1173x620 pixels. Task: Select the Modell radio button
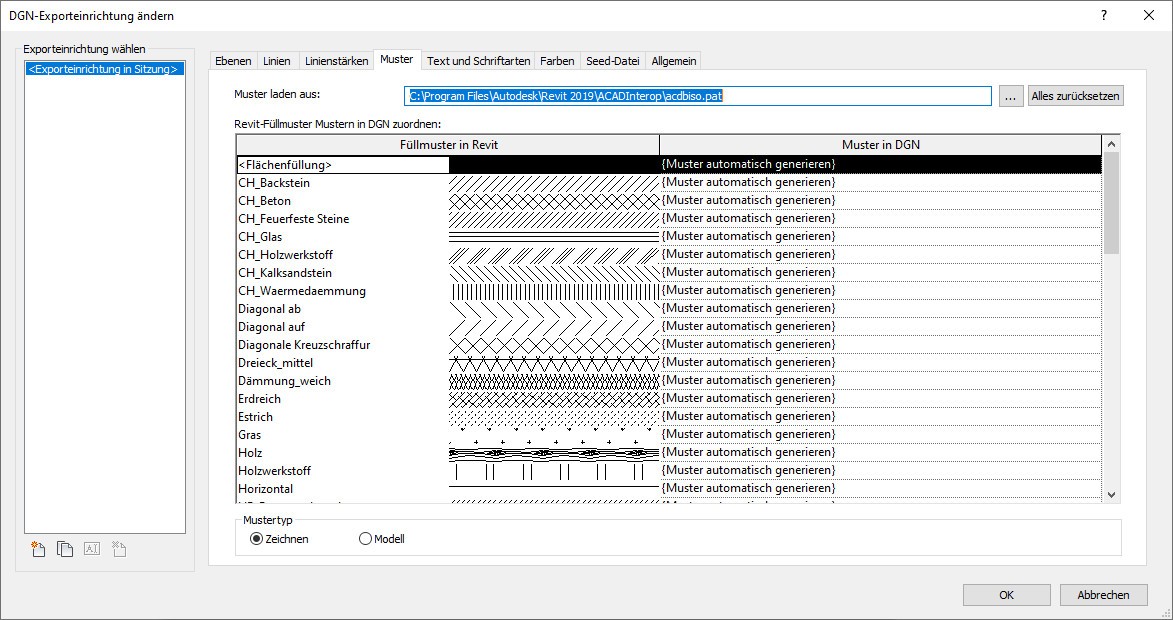pyautogui.click(x=365, y=539)
